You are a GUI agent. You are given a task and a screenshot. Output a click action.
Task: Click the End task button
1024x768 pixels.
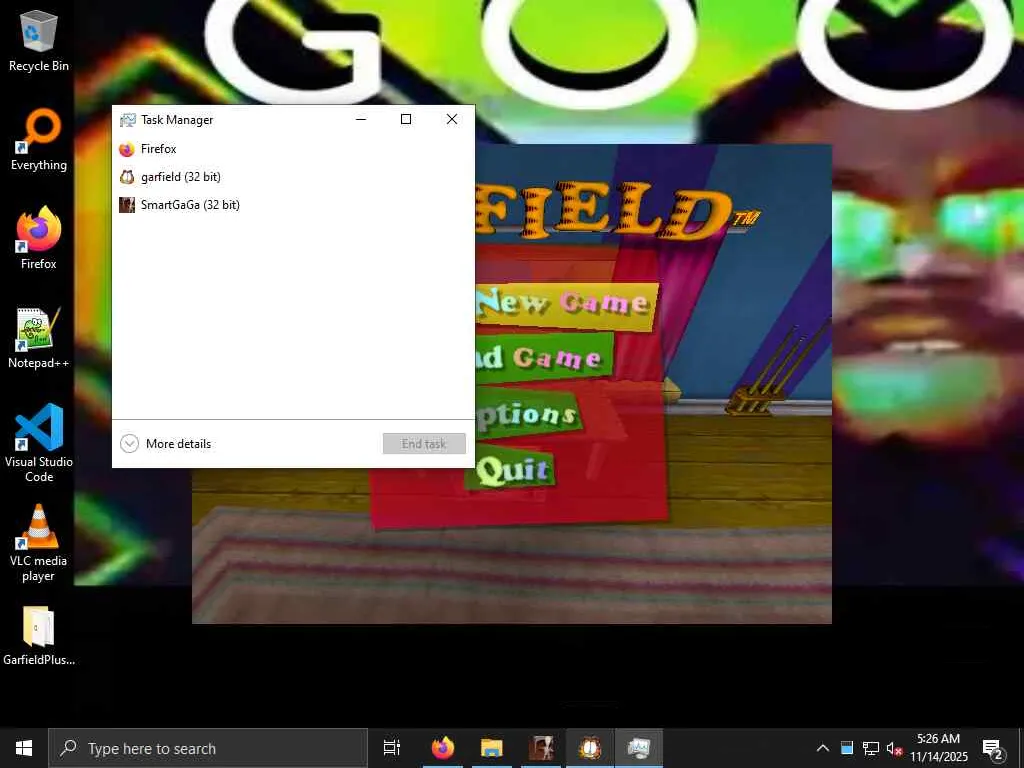point(424,444)
